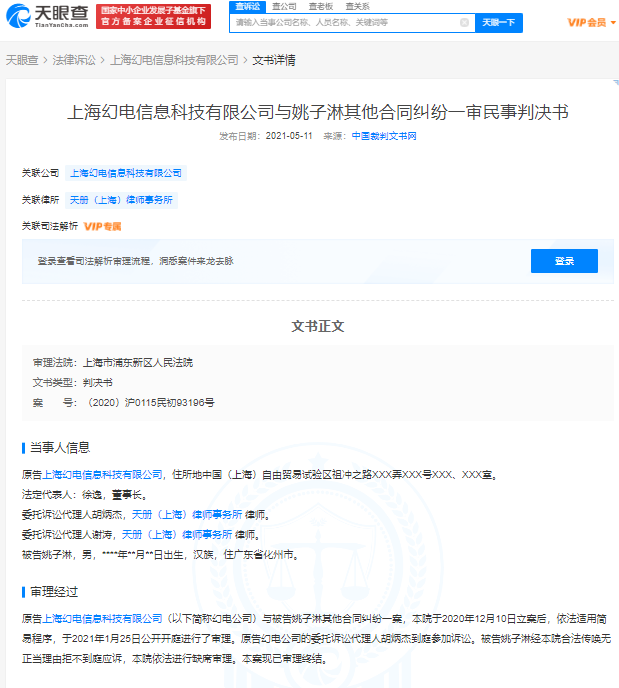The image size is (619, 688).
Task: Open 上海幻电信息科技有限公司 breadcrumb link
Action: click(174, 60)
